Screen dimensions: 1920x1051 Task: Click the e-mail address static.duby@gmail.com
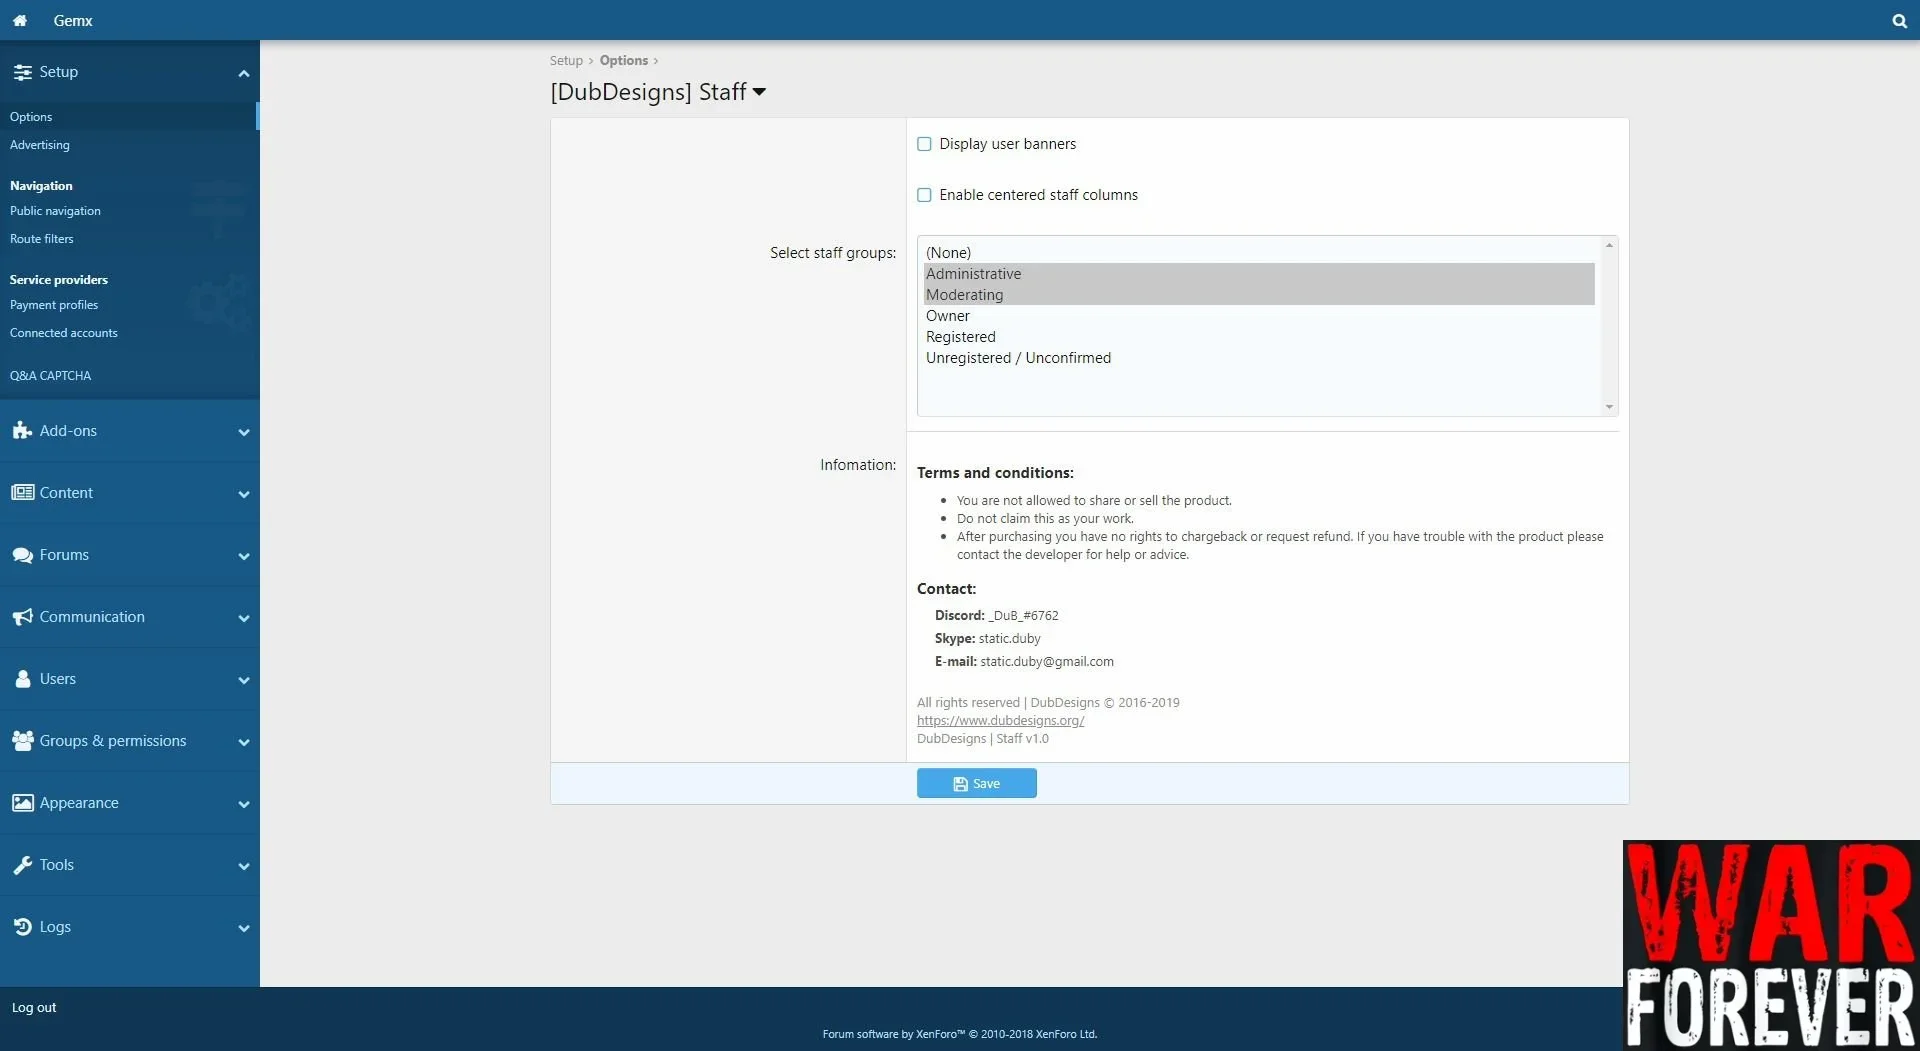pyautogui.click(x=1047, y=662)
